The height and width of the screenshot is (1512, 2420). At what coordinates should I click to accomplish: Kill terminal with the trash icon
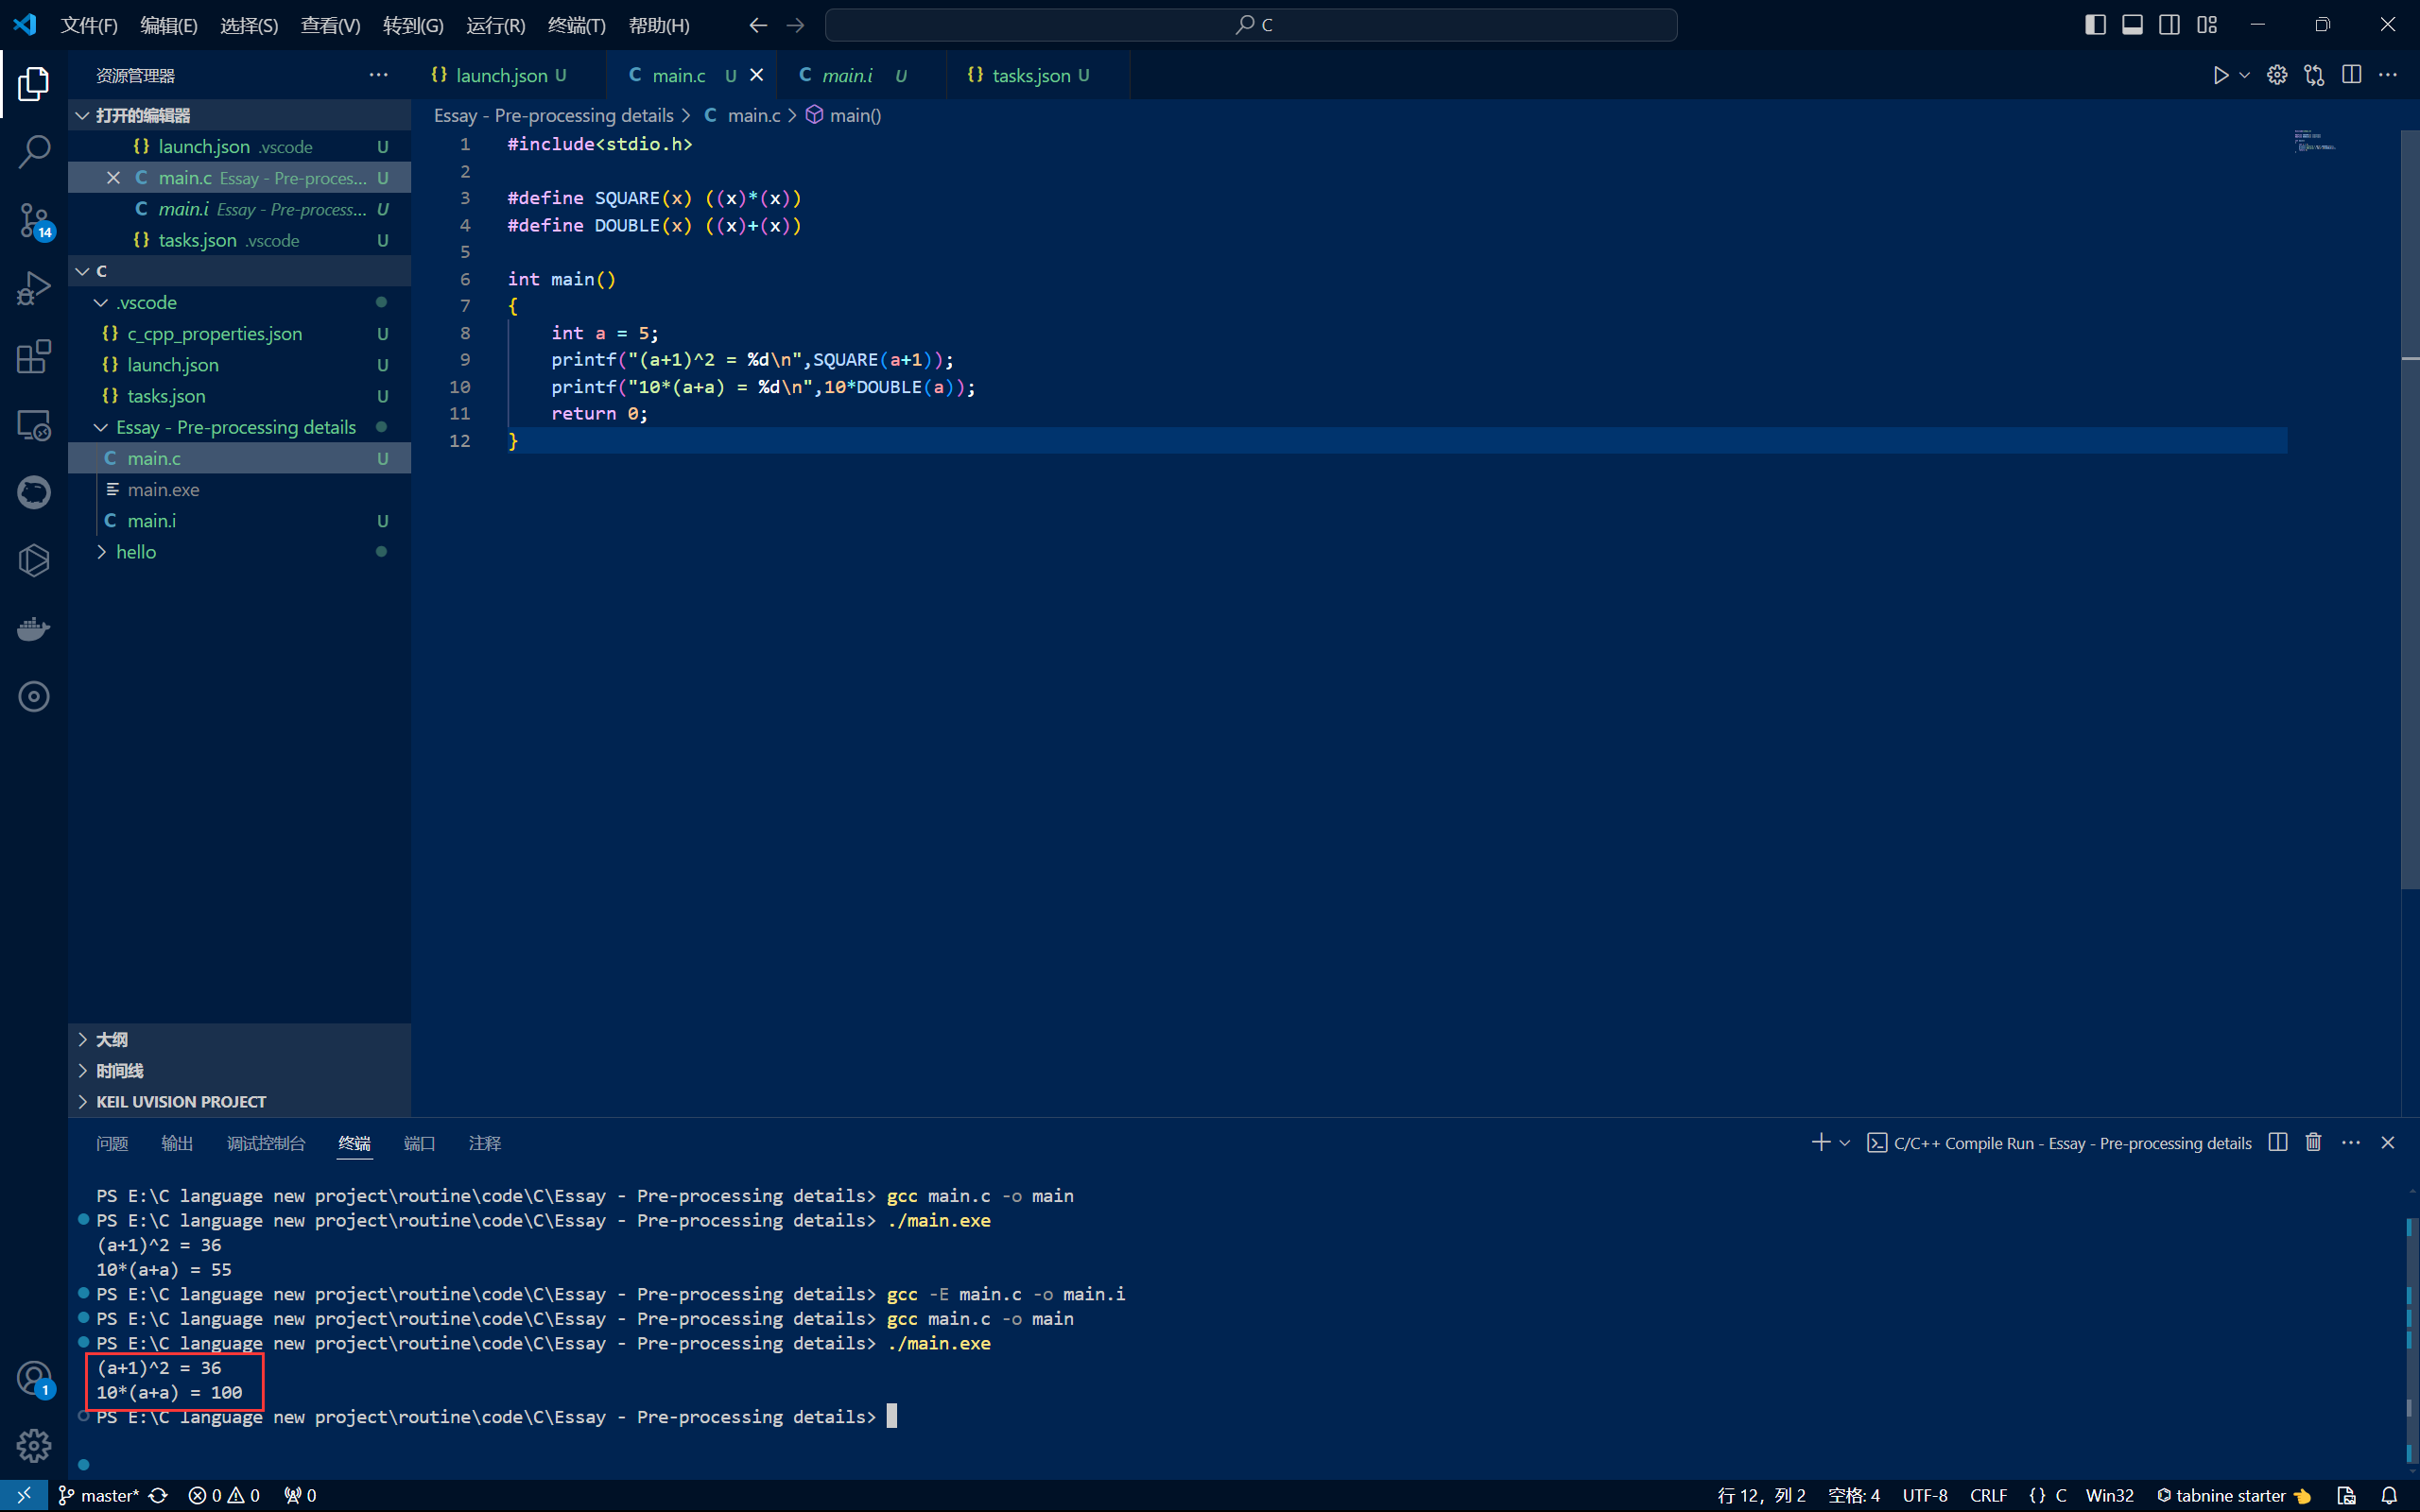2314,1142
